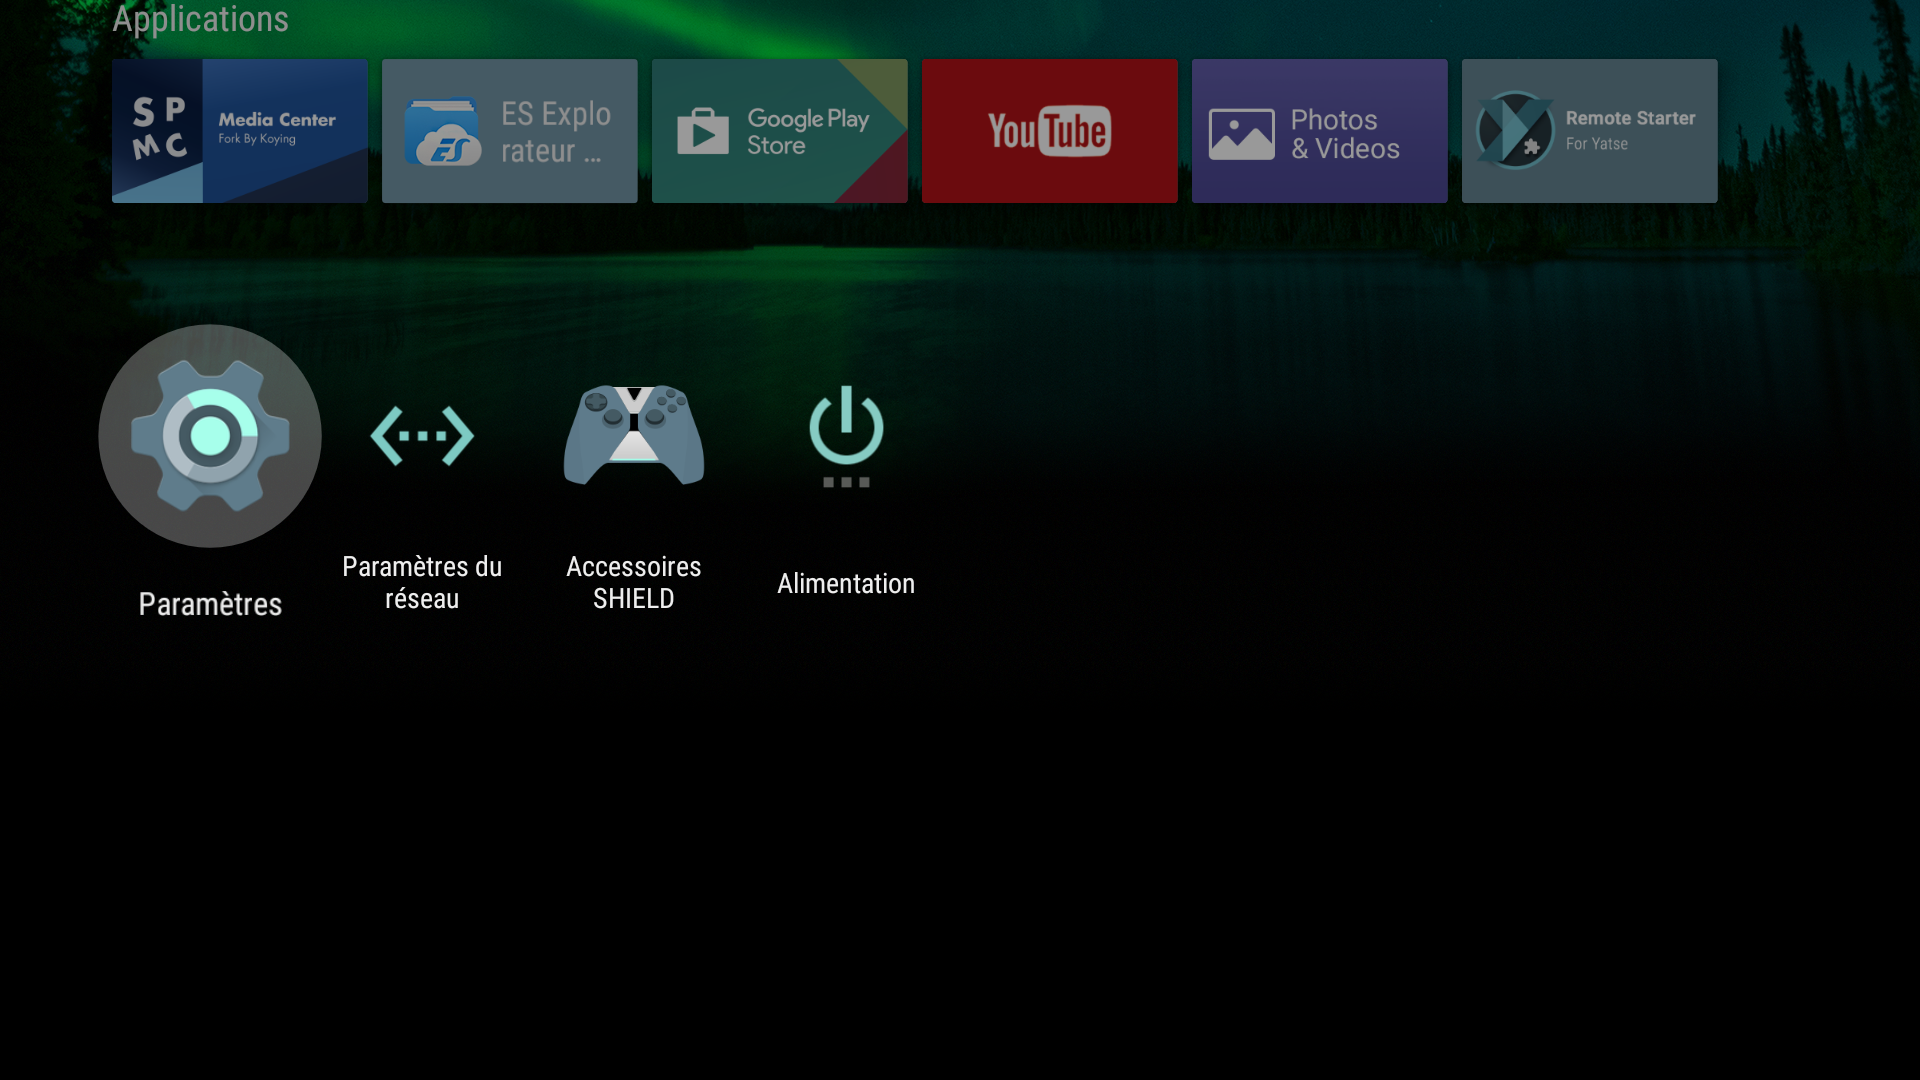This screenshot has height=1080, width=1920.
Task: Open Paramètres du réseau arrows icon
Action: tap(422, 436)
